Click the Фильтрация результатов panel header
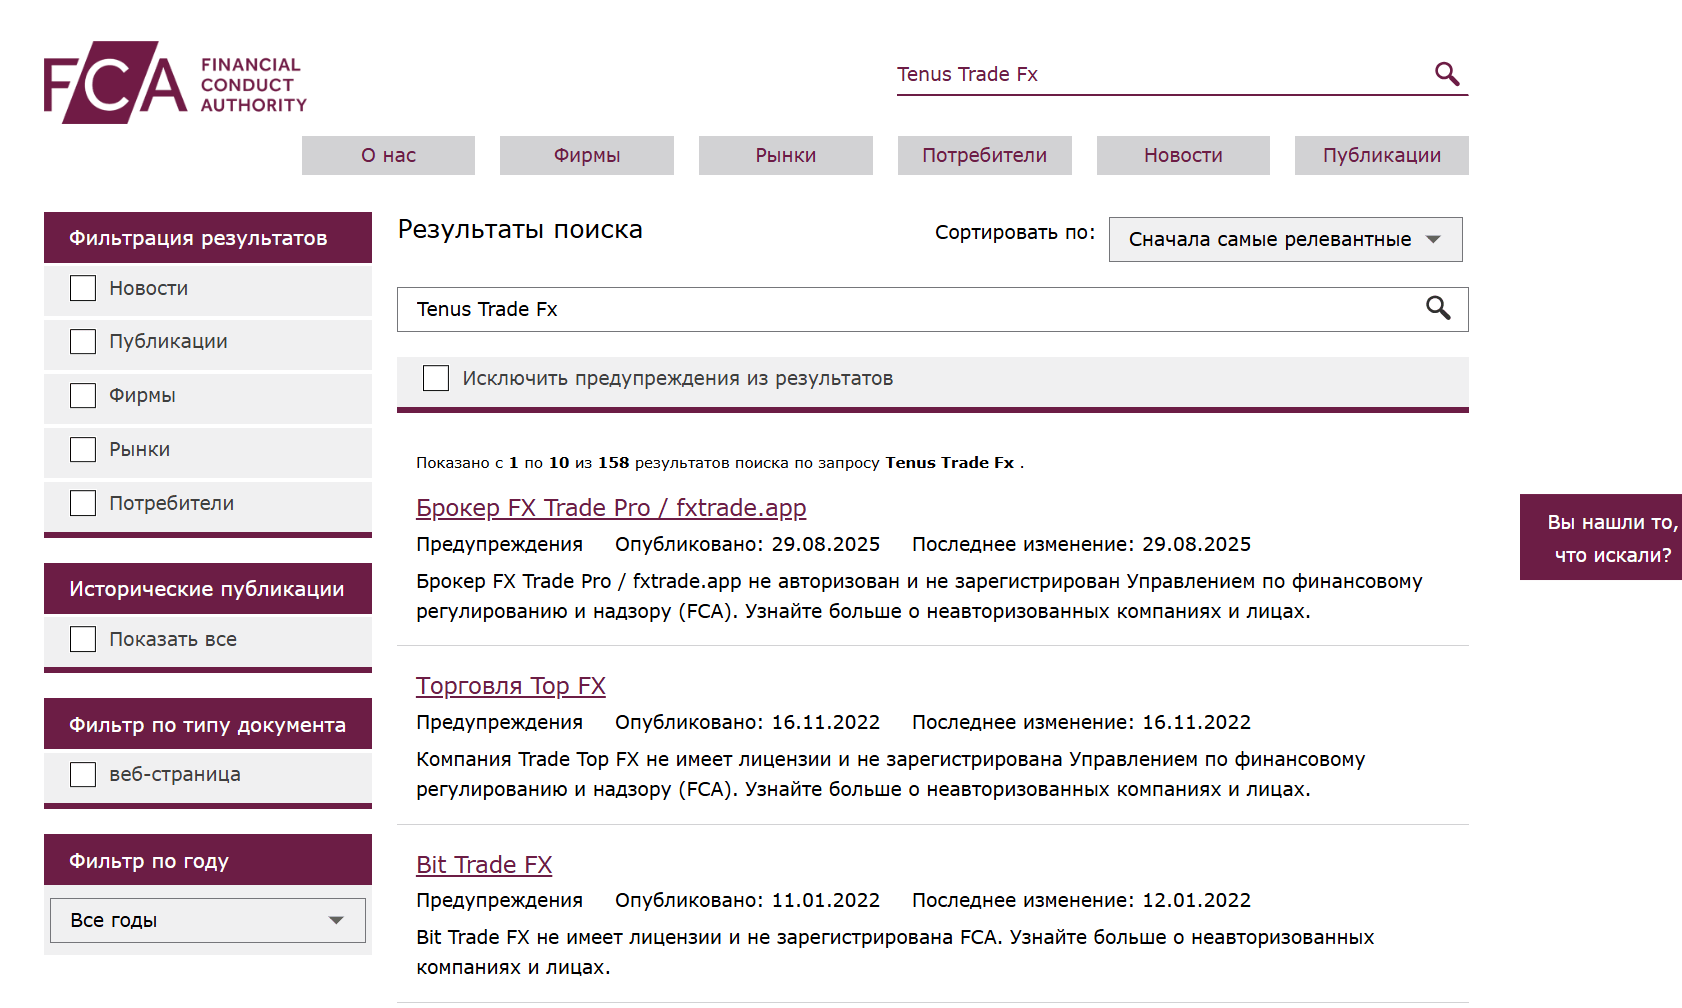Viewport: 1682px width, 1008px height. (x=208, y=238)
